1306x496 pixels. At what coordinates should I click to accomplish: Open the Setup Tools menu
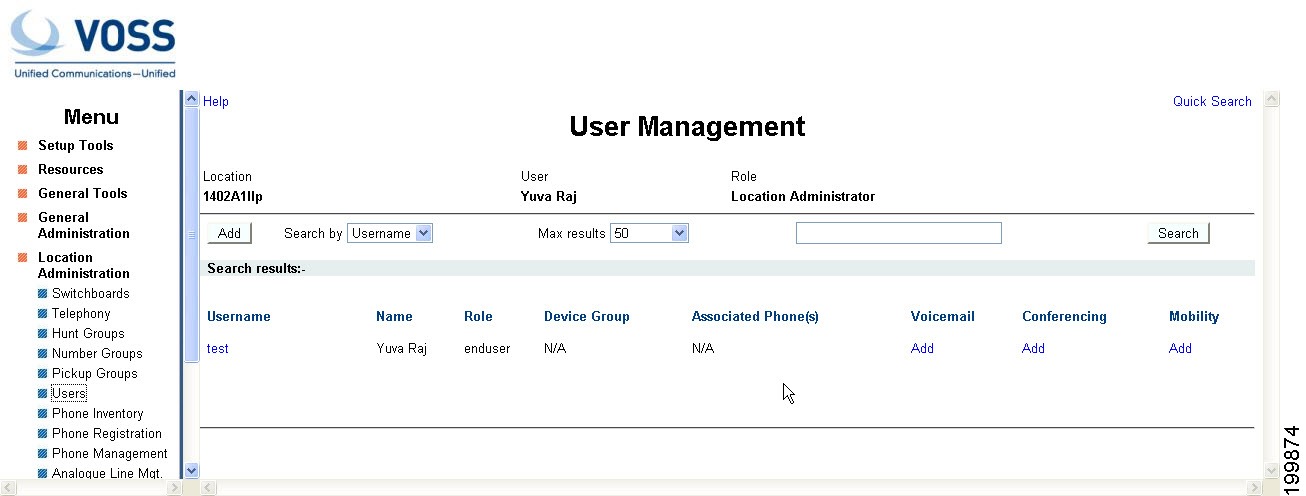coord(76,146)
